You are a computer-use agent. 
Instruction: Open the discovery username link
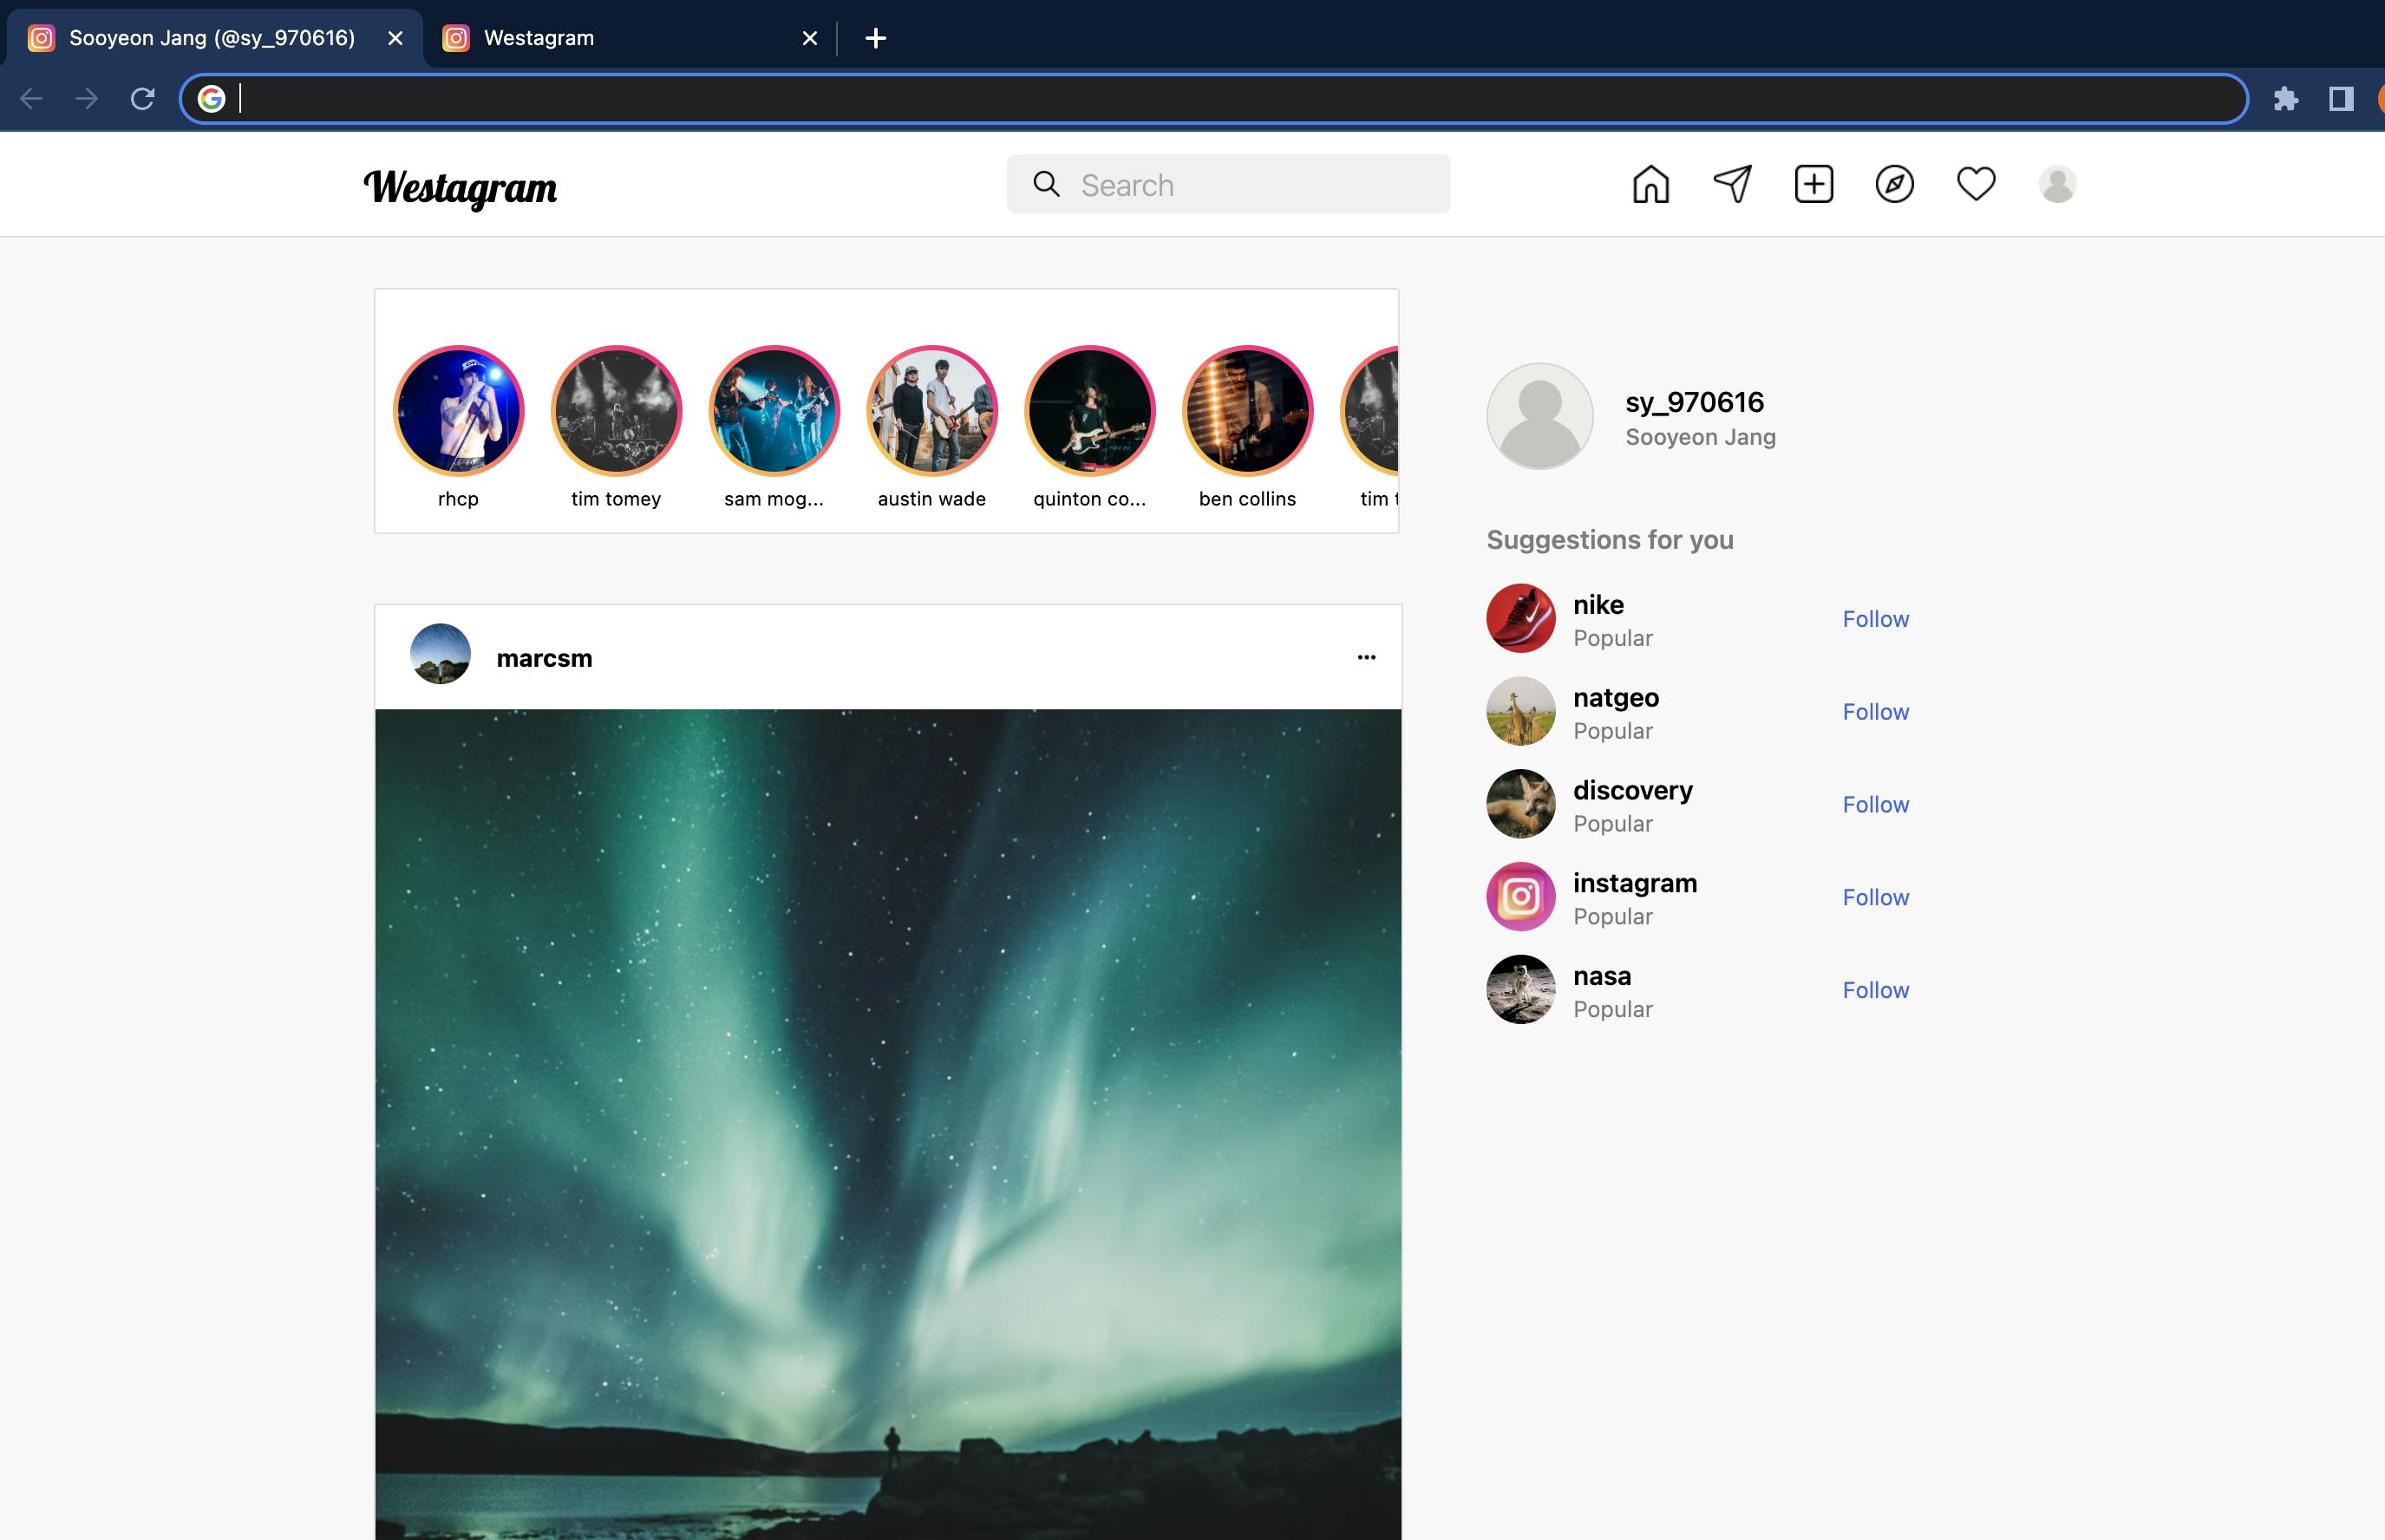(1633, 790)
